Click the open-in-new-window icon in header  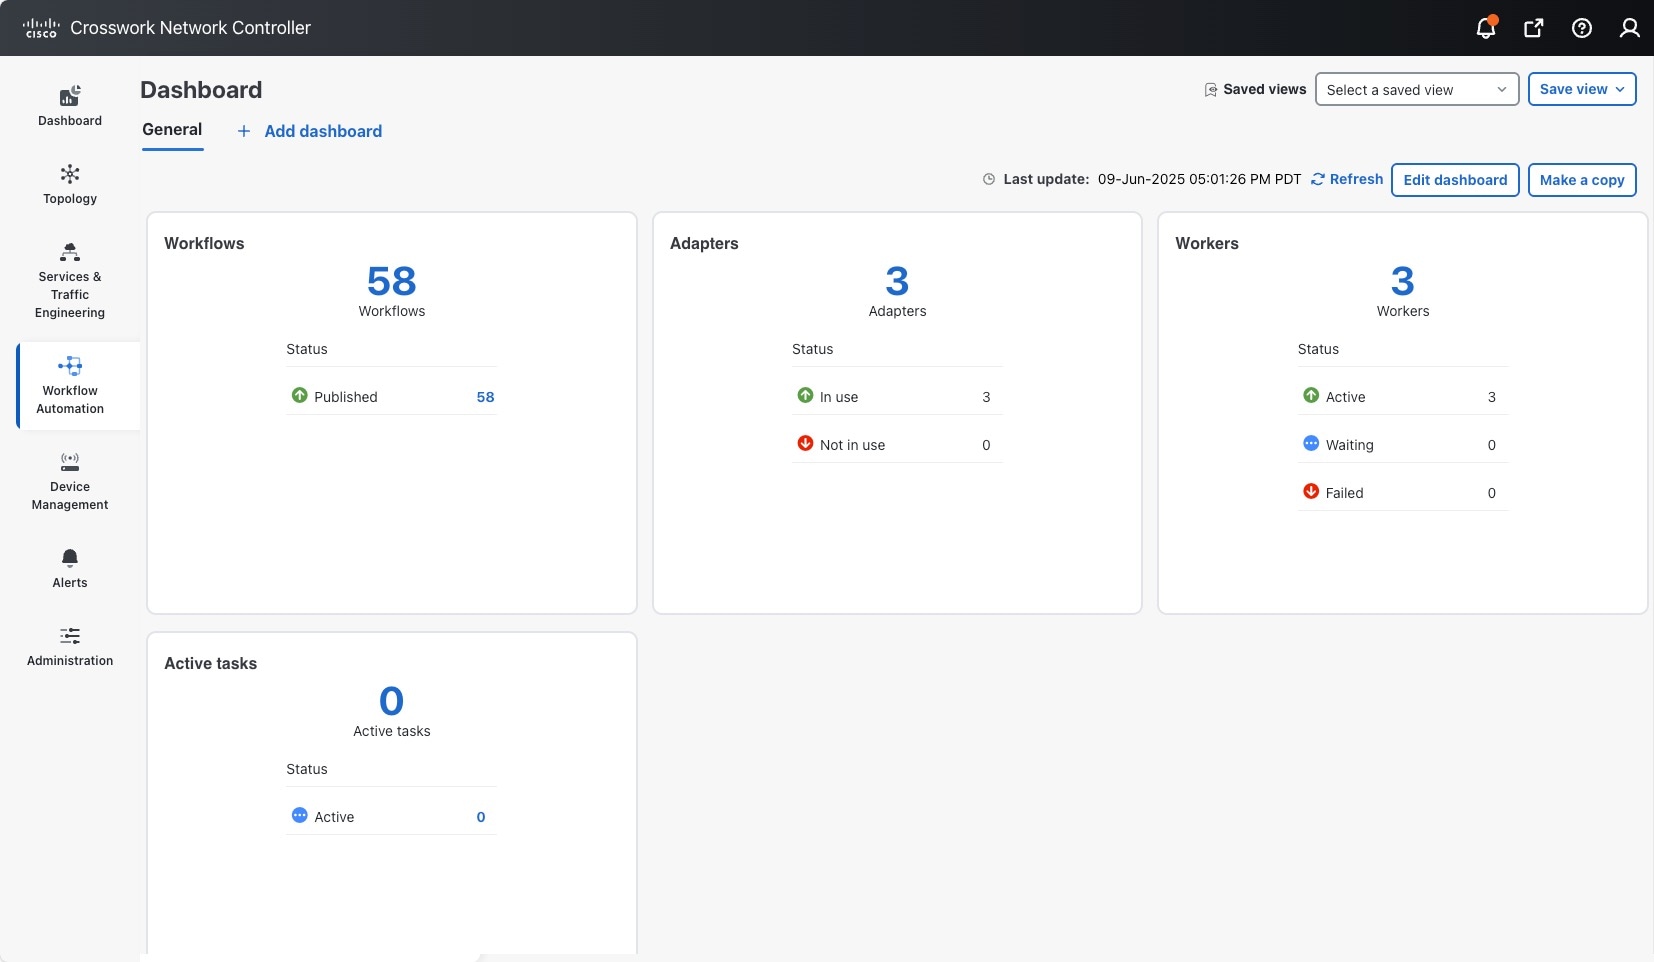(x=1533, y=28)
